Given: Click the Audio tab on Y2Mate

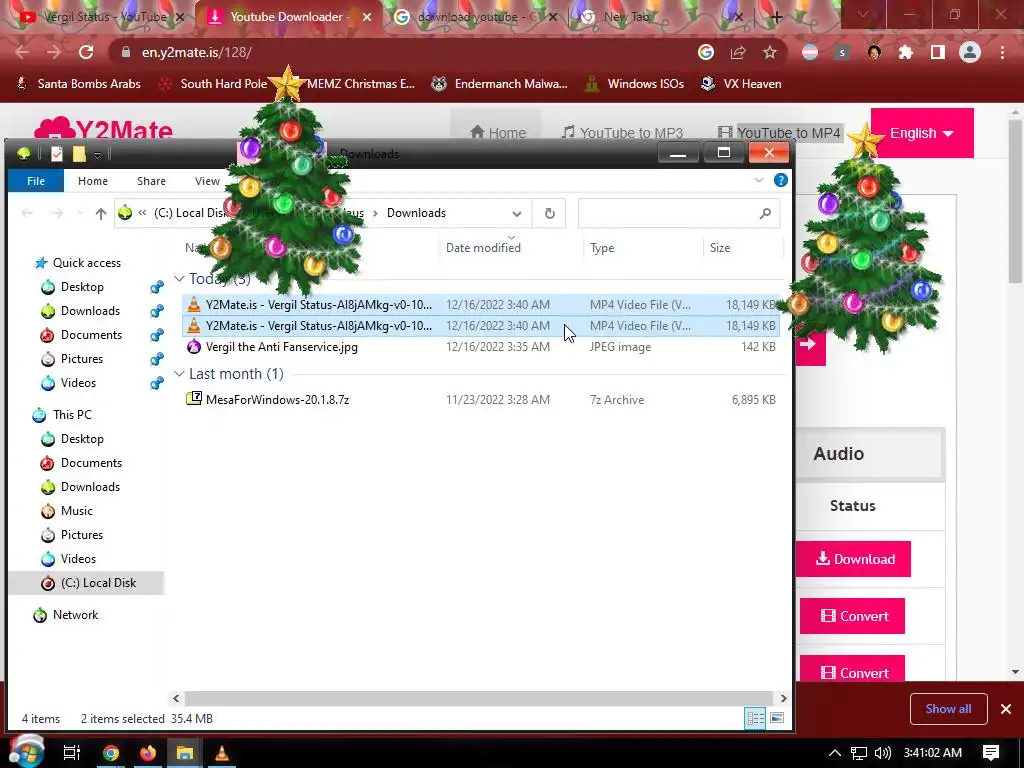Looking at the screenshot, I should click(x=839, y=453).
